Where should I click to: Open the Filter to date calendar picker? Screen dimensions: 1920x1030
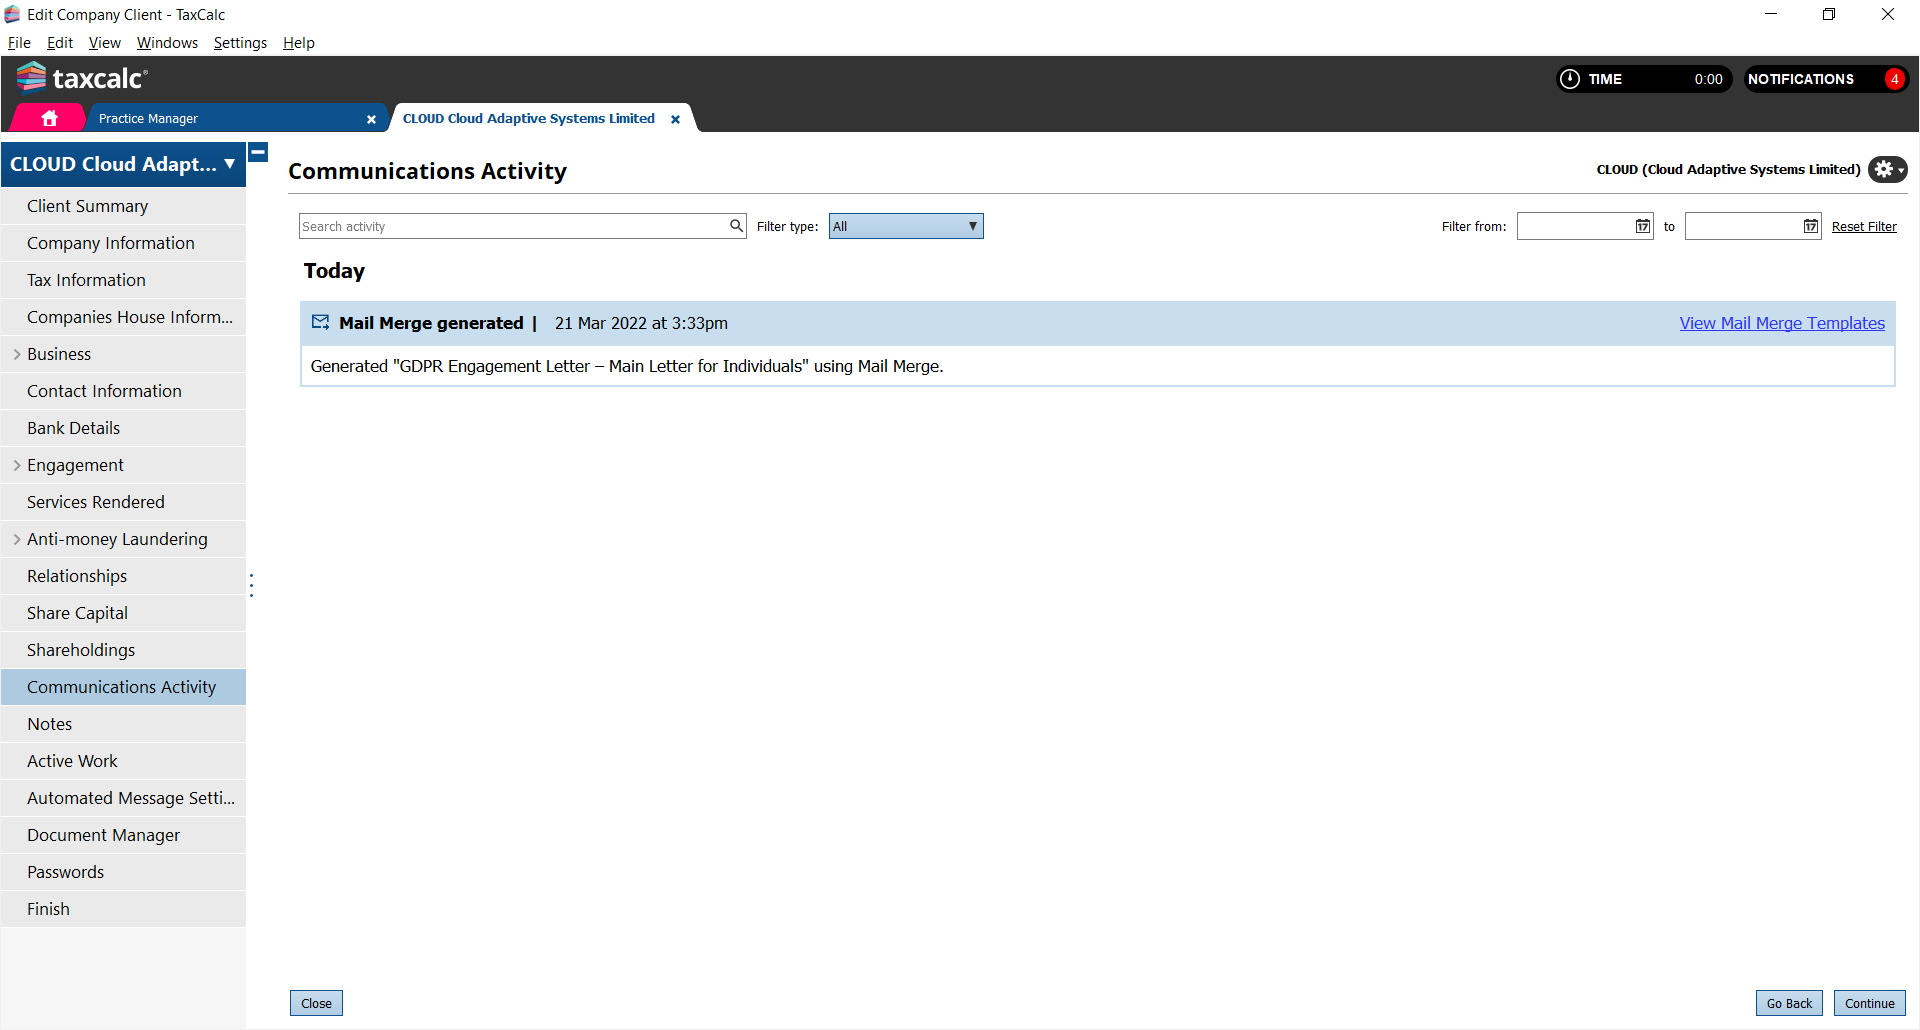point(1810,226)
